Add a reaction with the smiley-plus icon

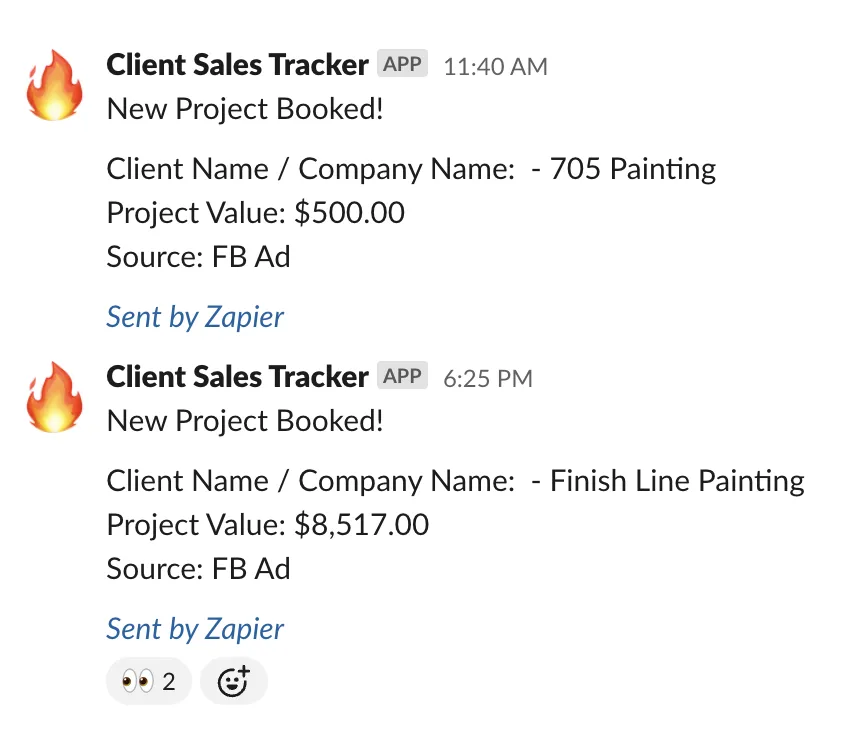[x=234, y=681]
